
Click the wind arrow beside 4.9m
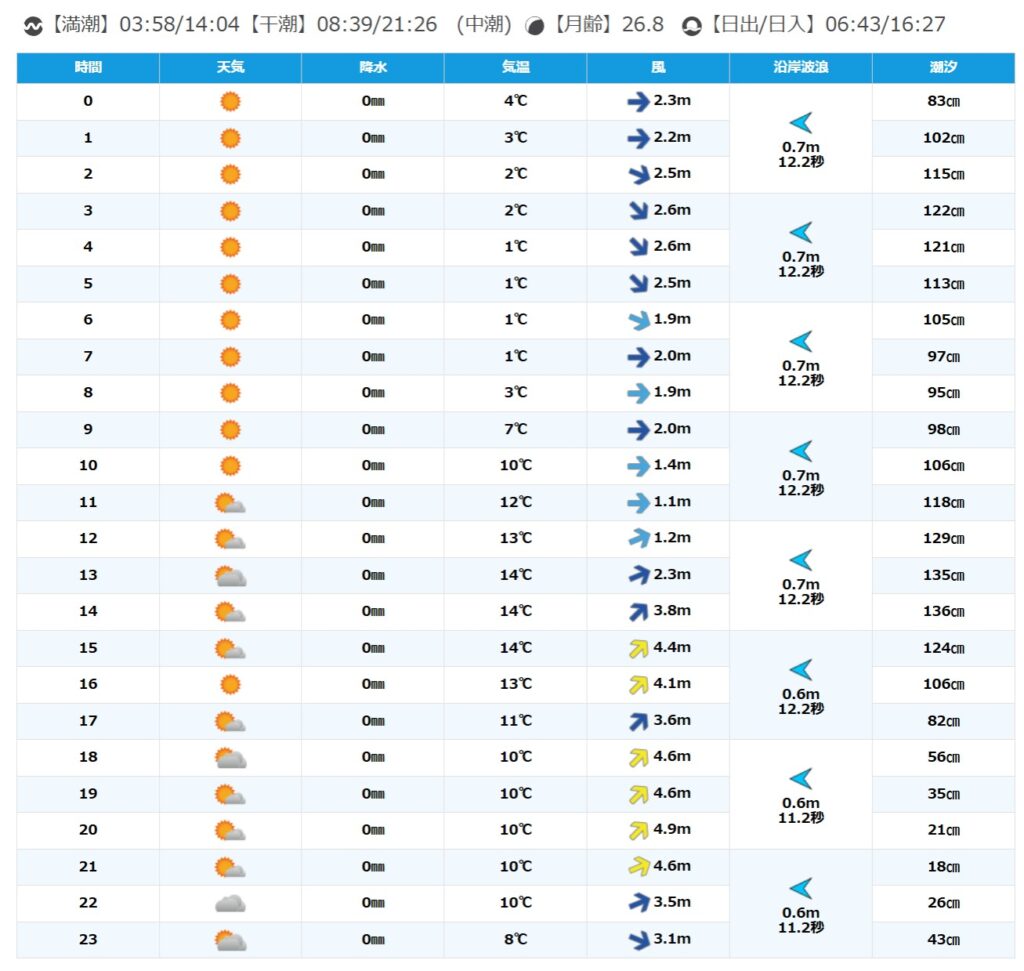coord(638,830)
